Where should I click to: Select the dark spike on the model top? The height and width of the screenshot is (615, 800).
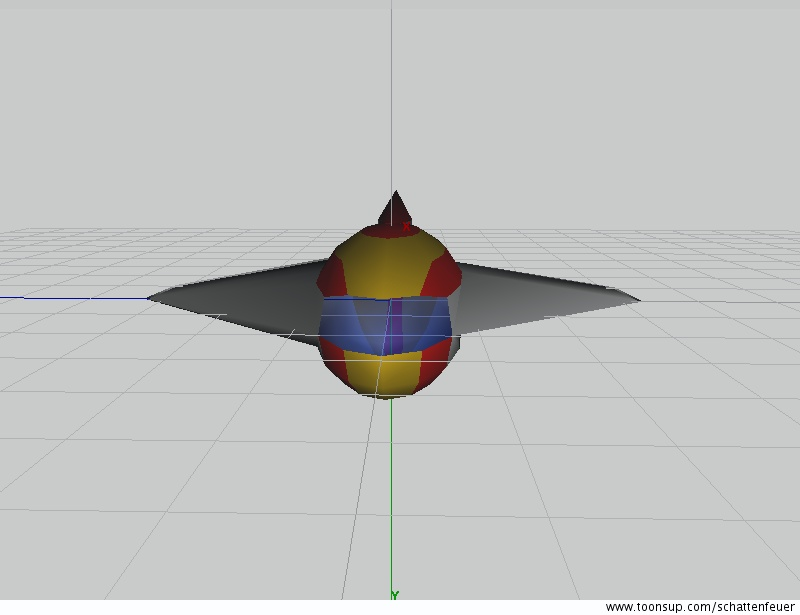coord(395,208)
